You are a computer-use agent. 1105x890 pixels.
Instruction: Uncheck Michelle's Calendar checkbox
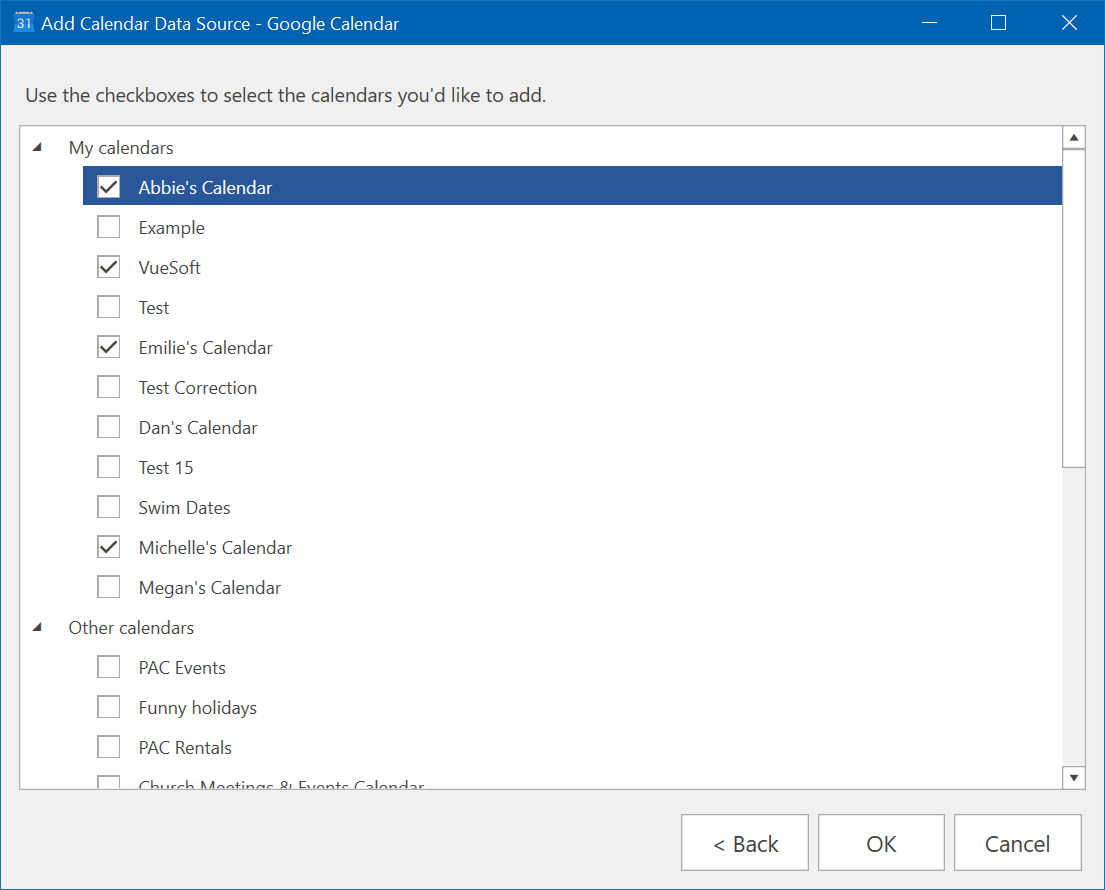click(109, 547)
